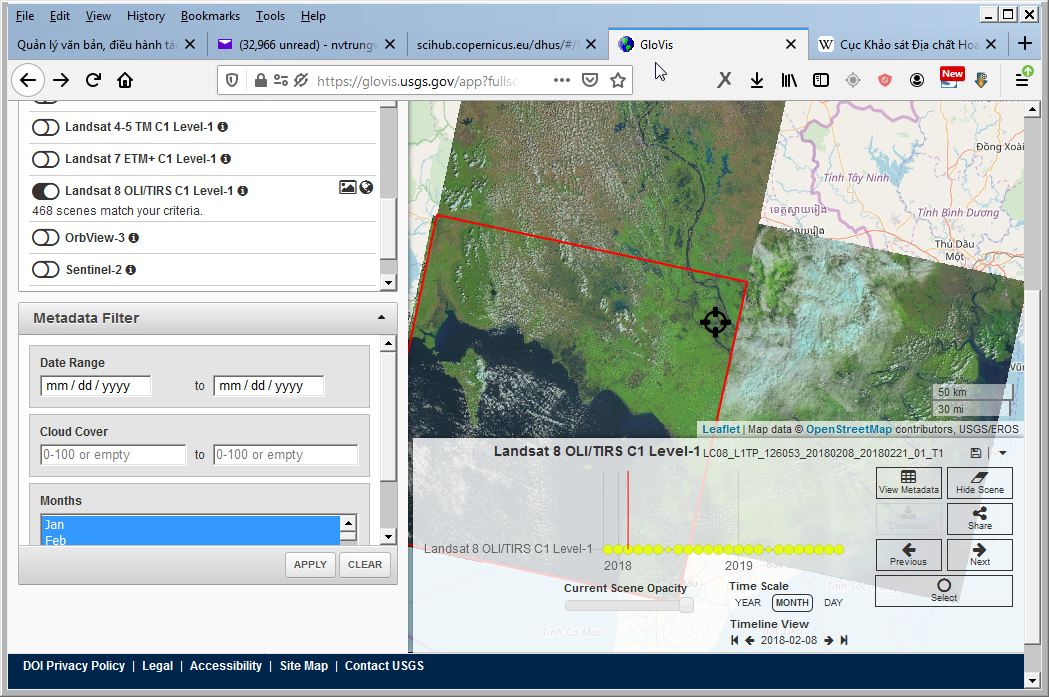The height and width of the screenshot is (697, 1049).
Task: Click dataset list scroll-down arrow
Action: 388,282
